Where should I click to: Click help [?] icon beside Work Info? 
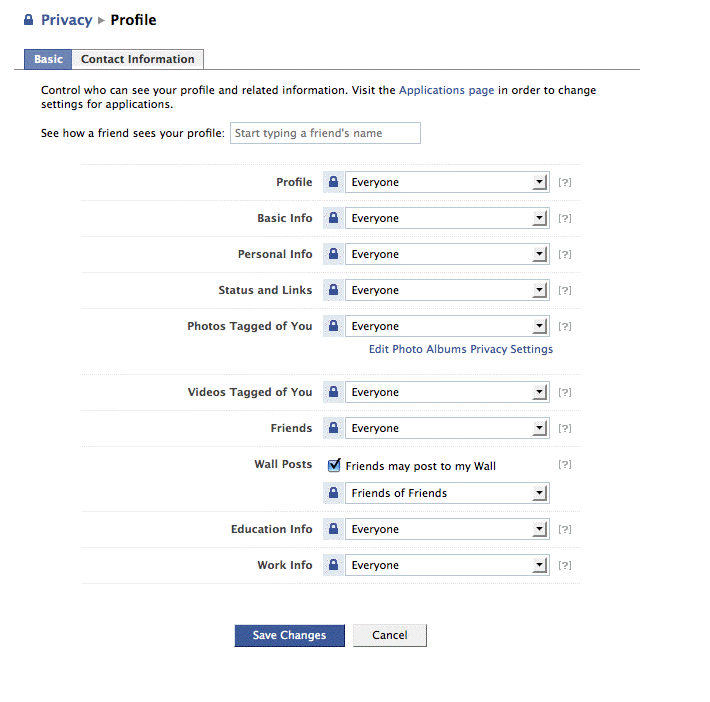[565, 566]
